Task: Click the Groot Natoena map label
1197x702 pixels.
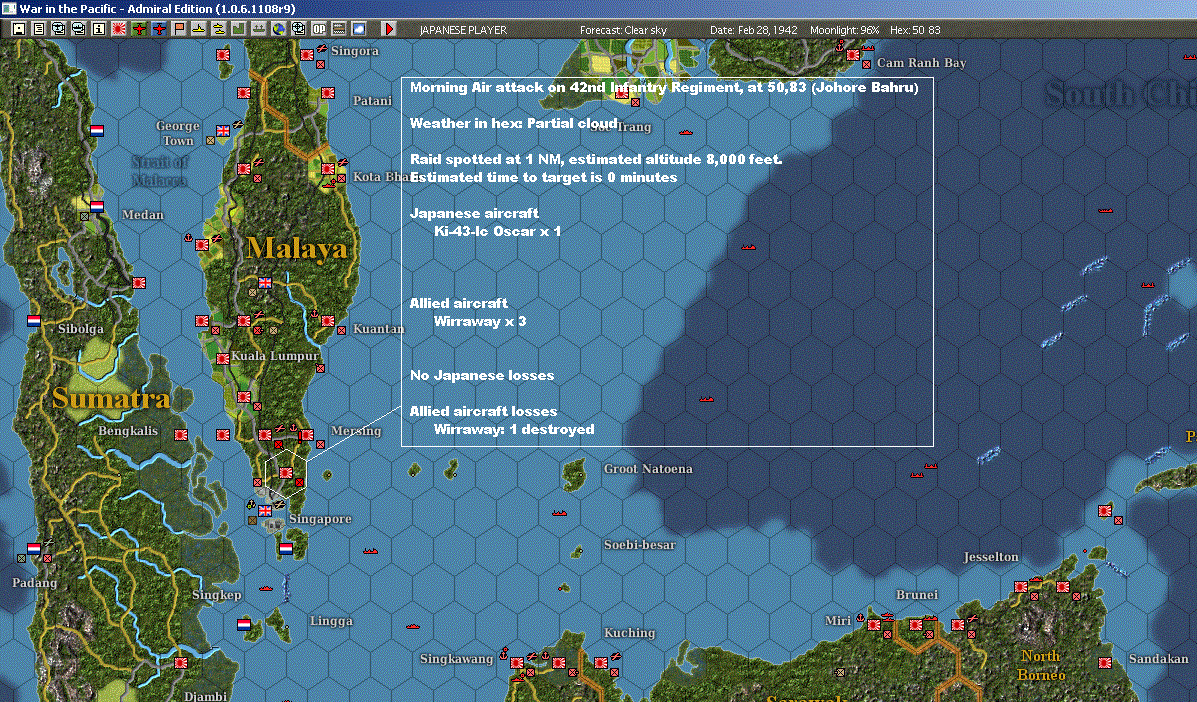Action: (x=648, y=469)
